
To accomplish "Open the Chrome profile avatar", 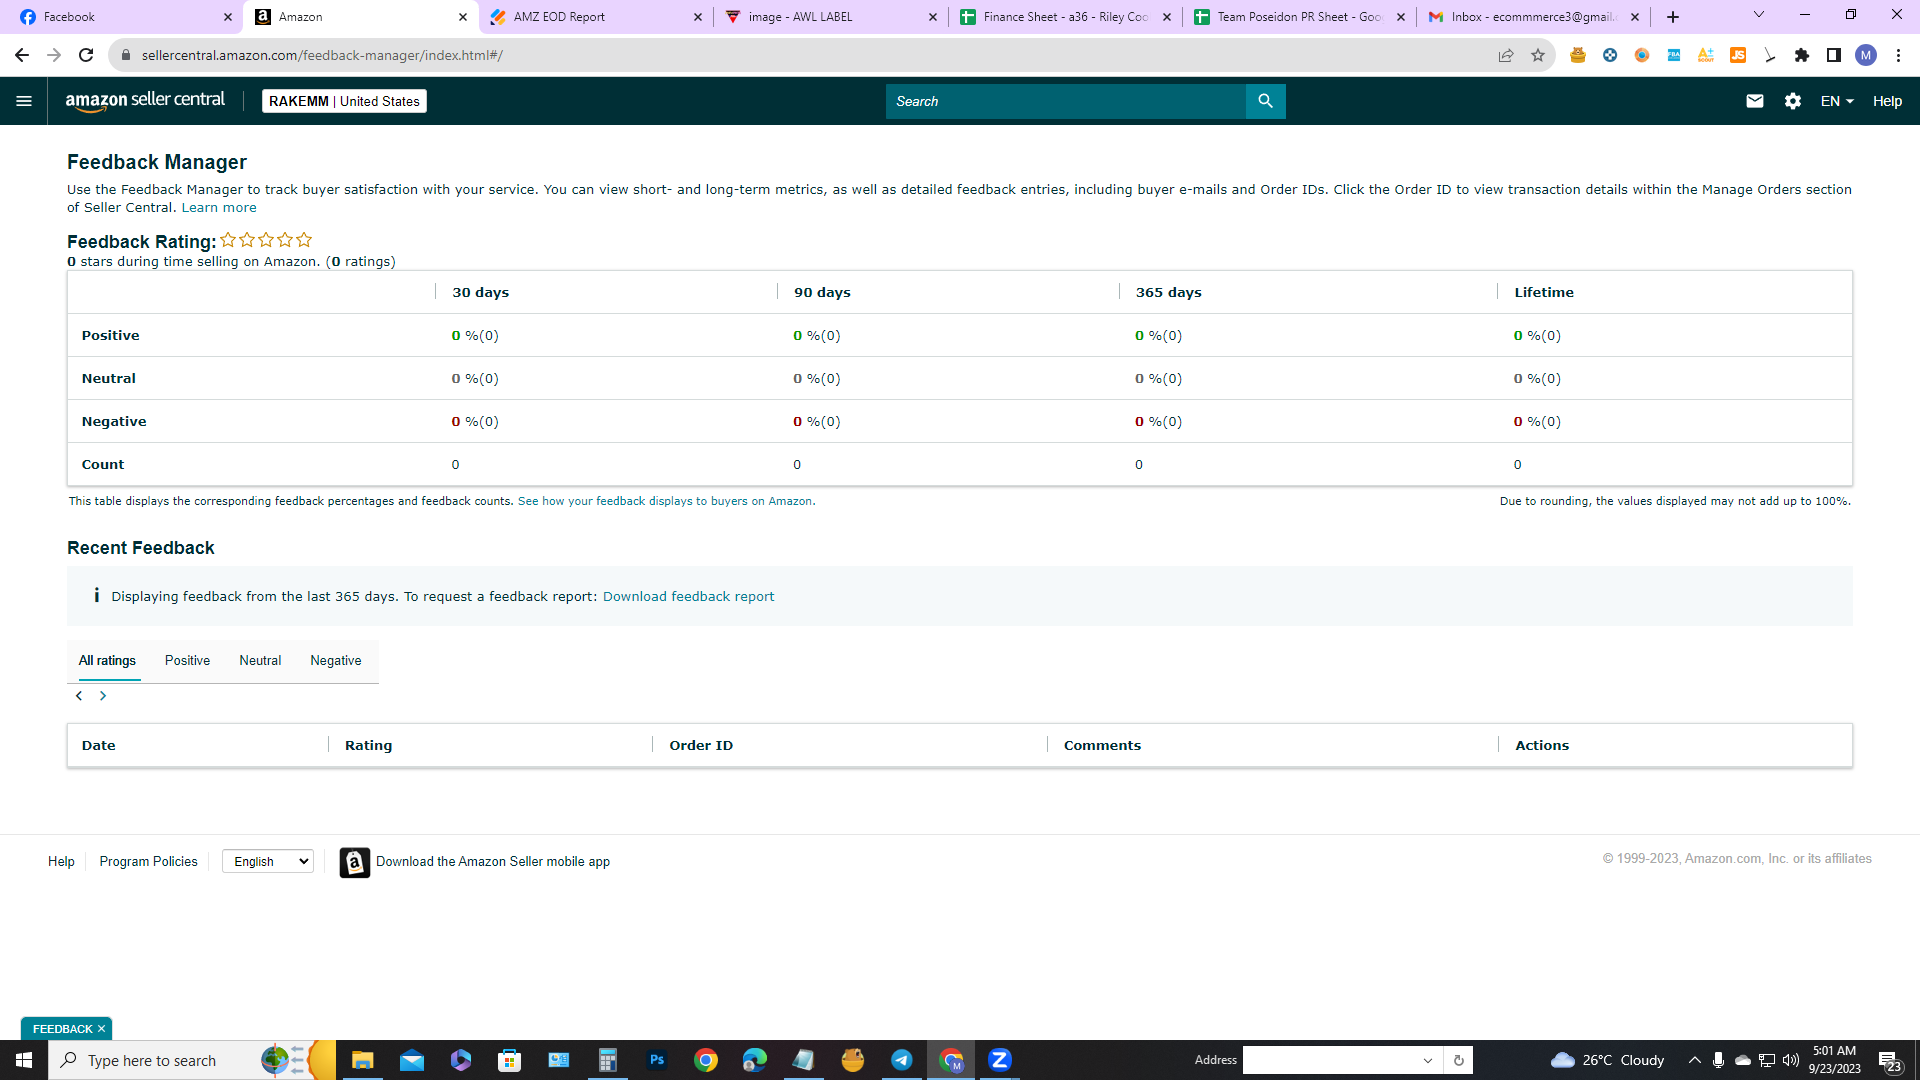I will point(1866,55).
